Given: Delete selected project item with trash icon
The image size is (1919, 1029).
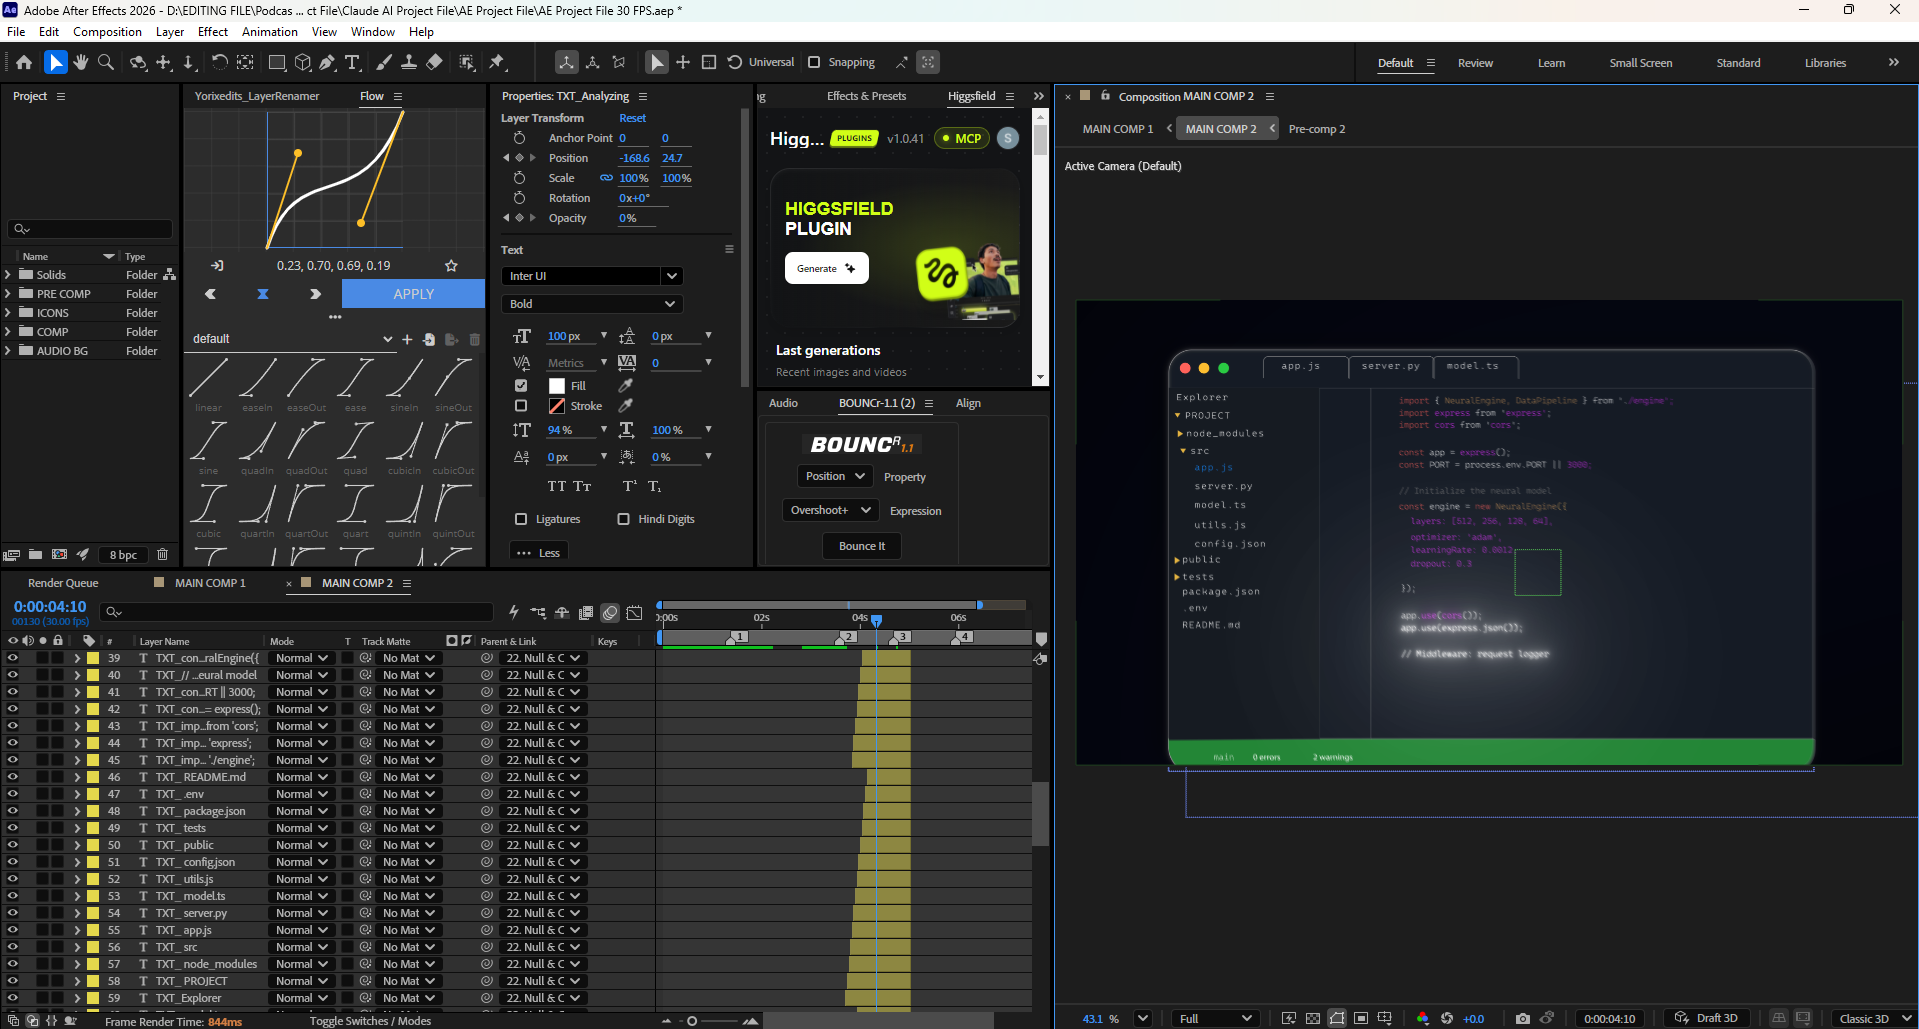Looking at the screenshot, I should coord(162,554).
